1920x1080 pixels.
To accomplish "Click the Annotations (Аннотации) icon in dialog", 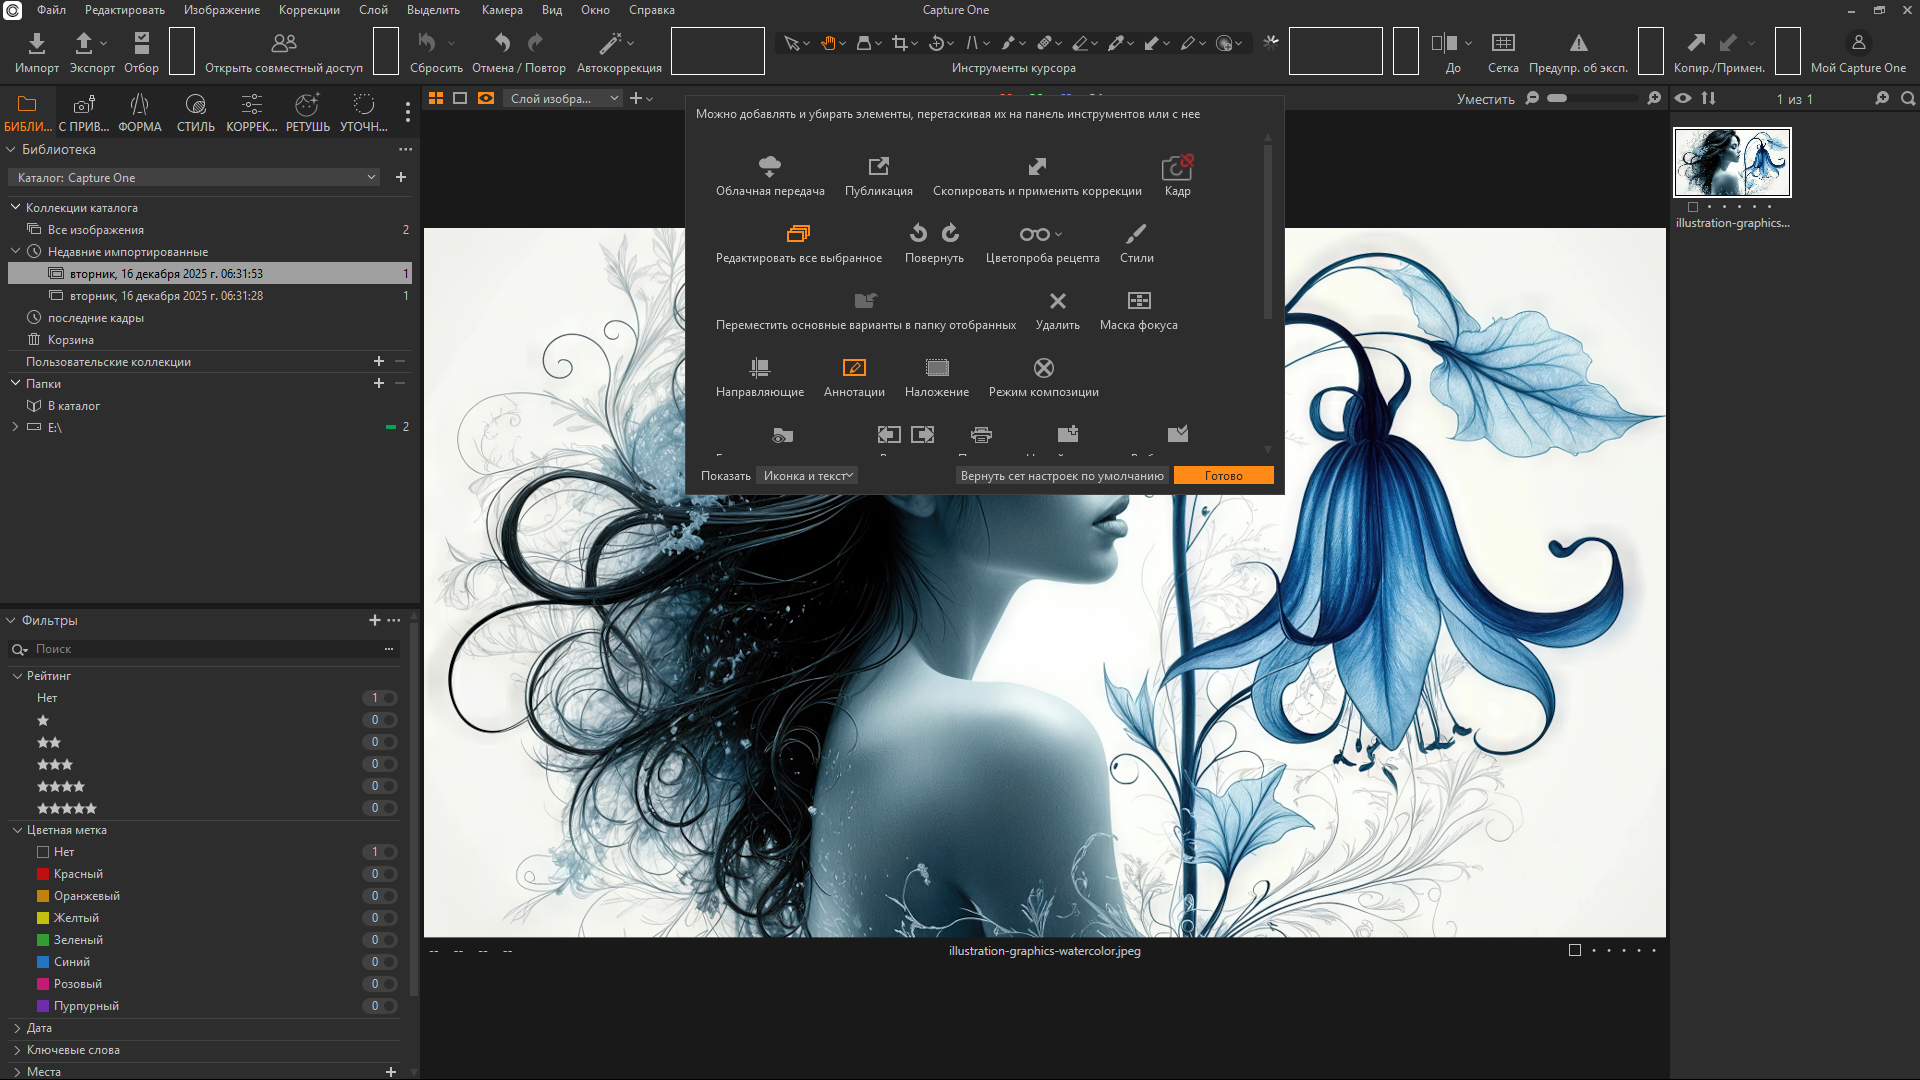I will pyautogui.click(x=854, y=368).
